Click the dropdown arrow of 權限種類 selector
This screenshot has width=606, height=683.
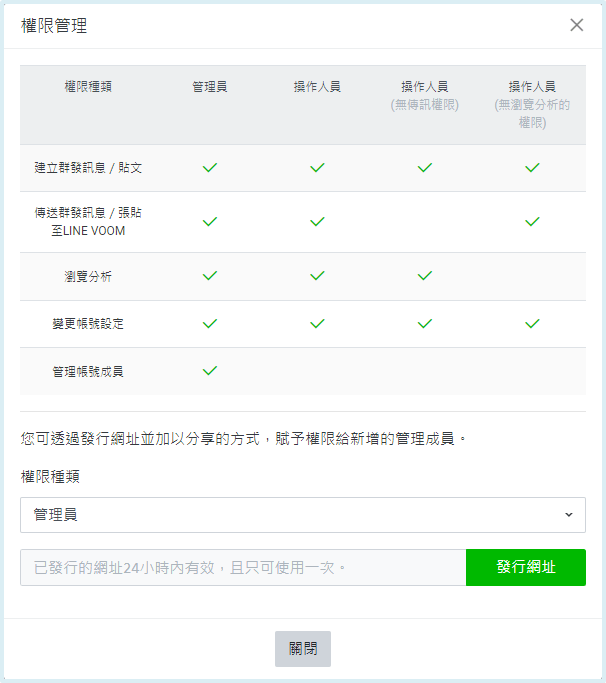(568, 515)
